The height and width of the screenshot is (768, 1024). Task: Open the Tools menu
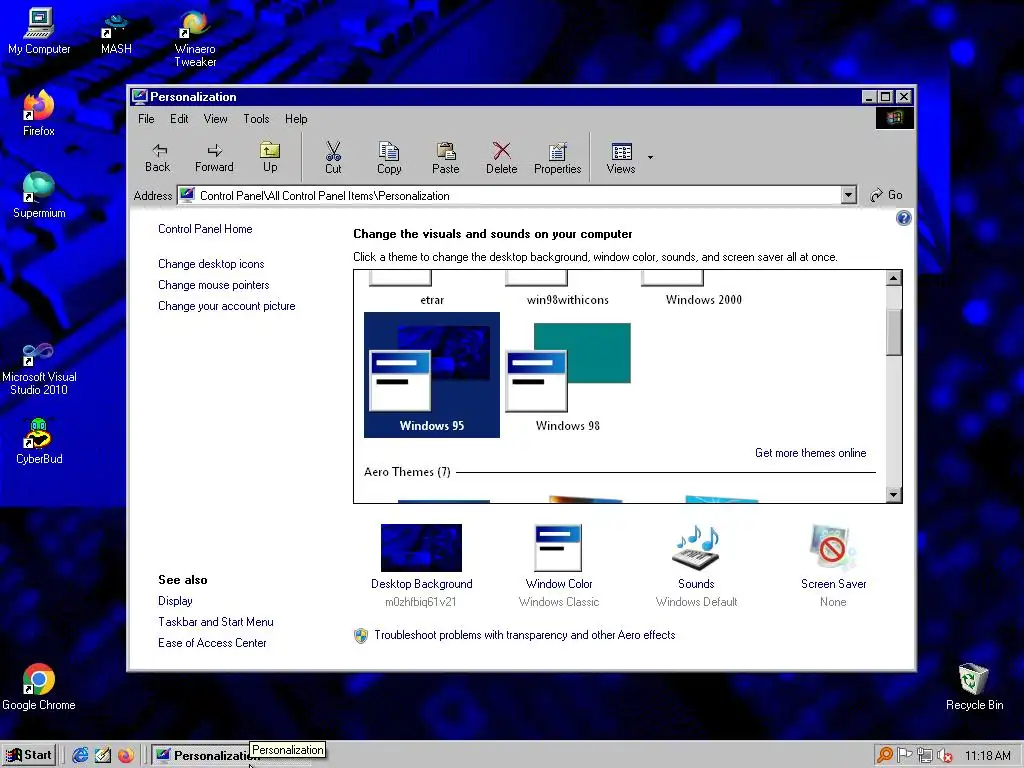pos(256,119)
